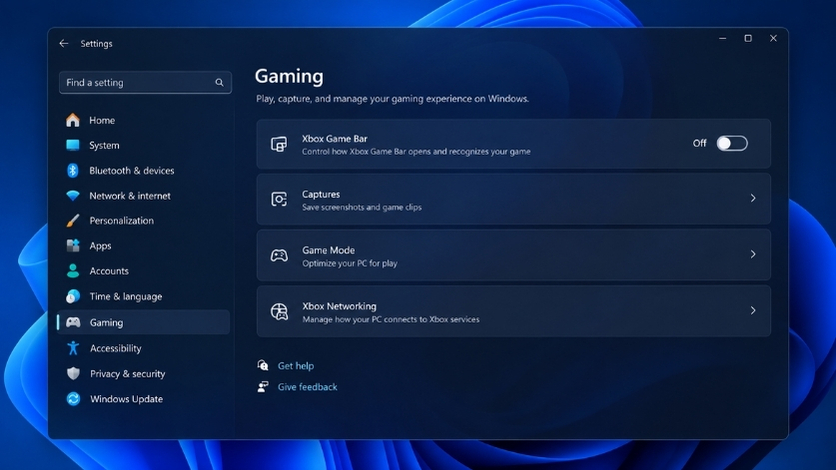The image size is (836, 470).
Task: Open the Time & language label
Action: coord(126,297)
